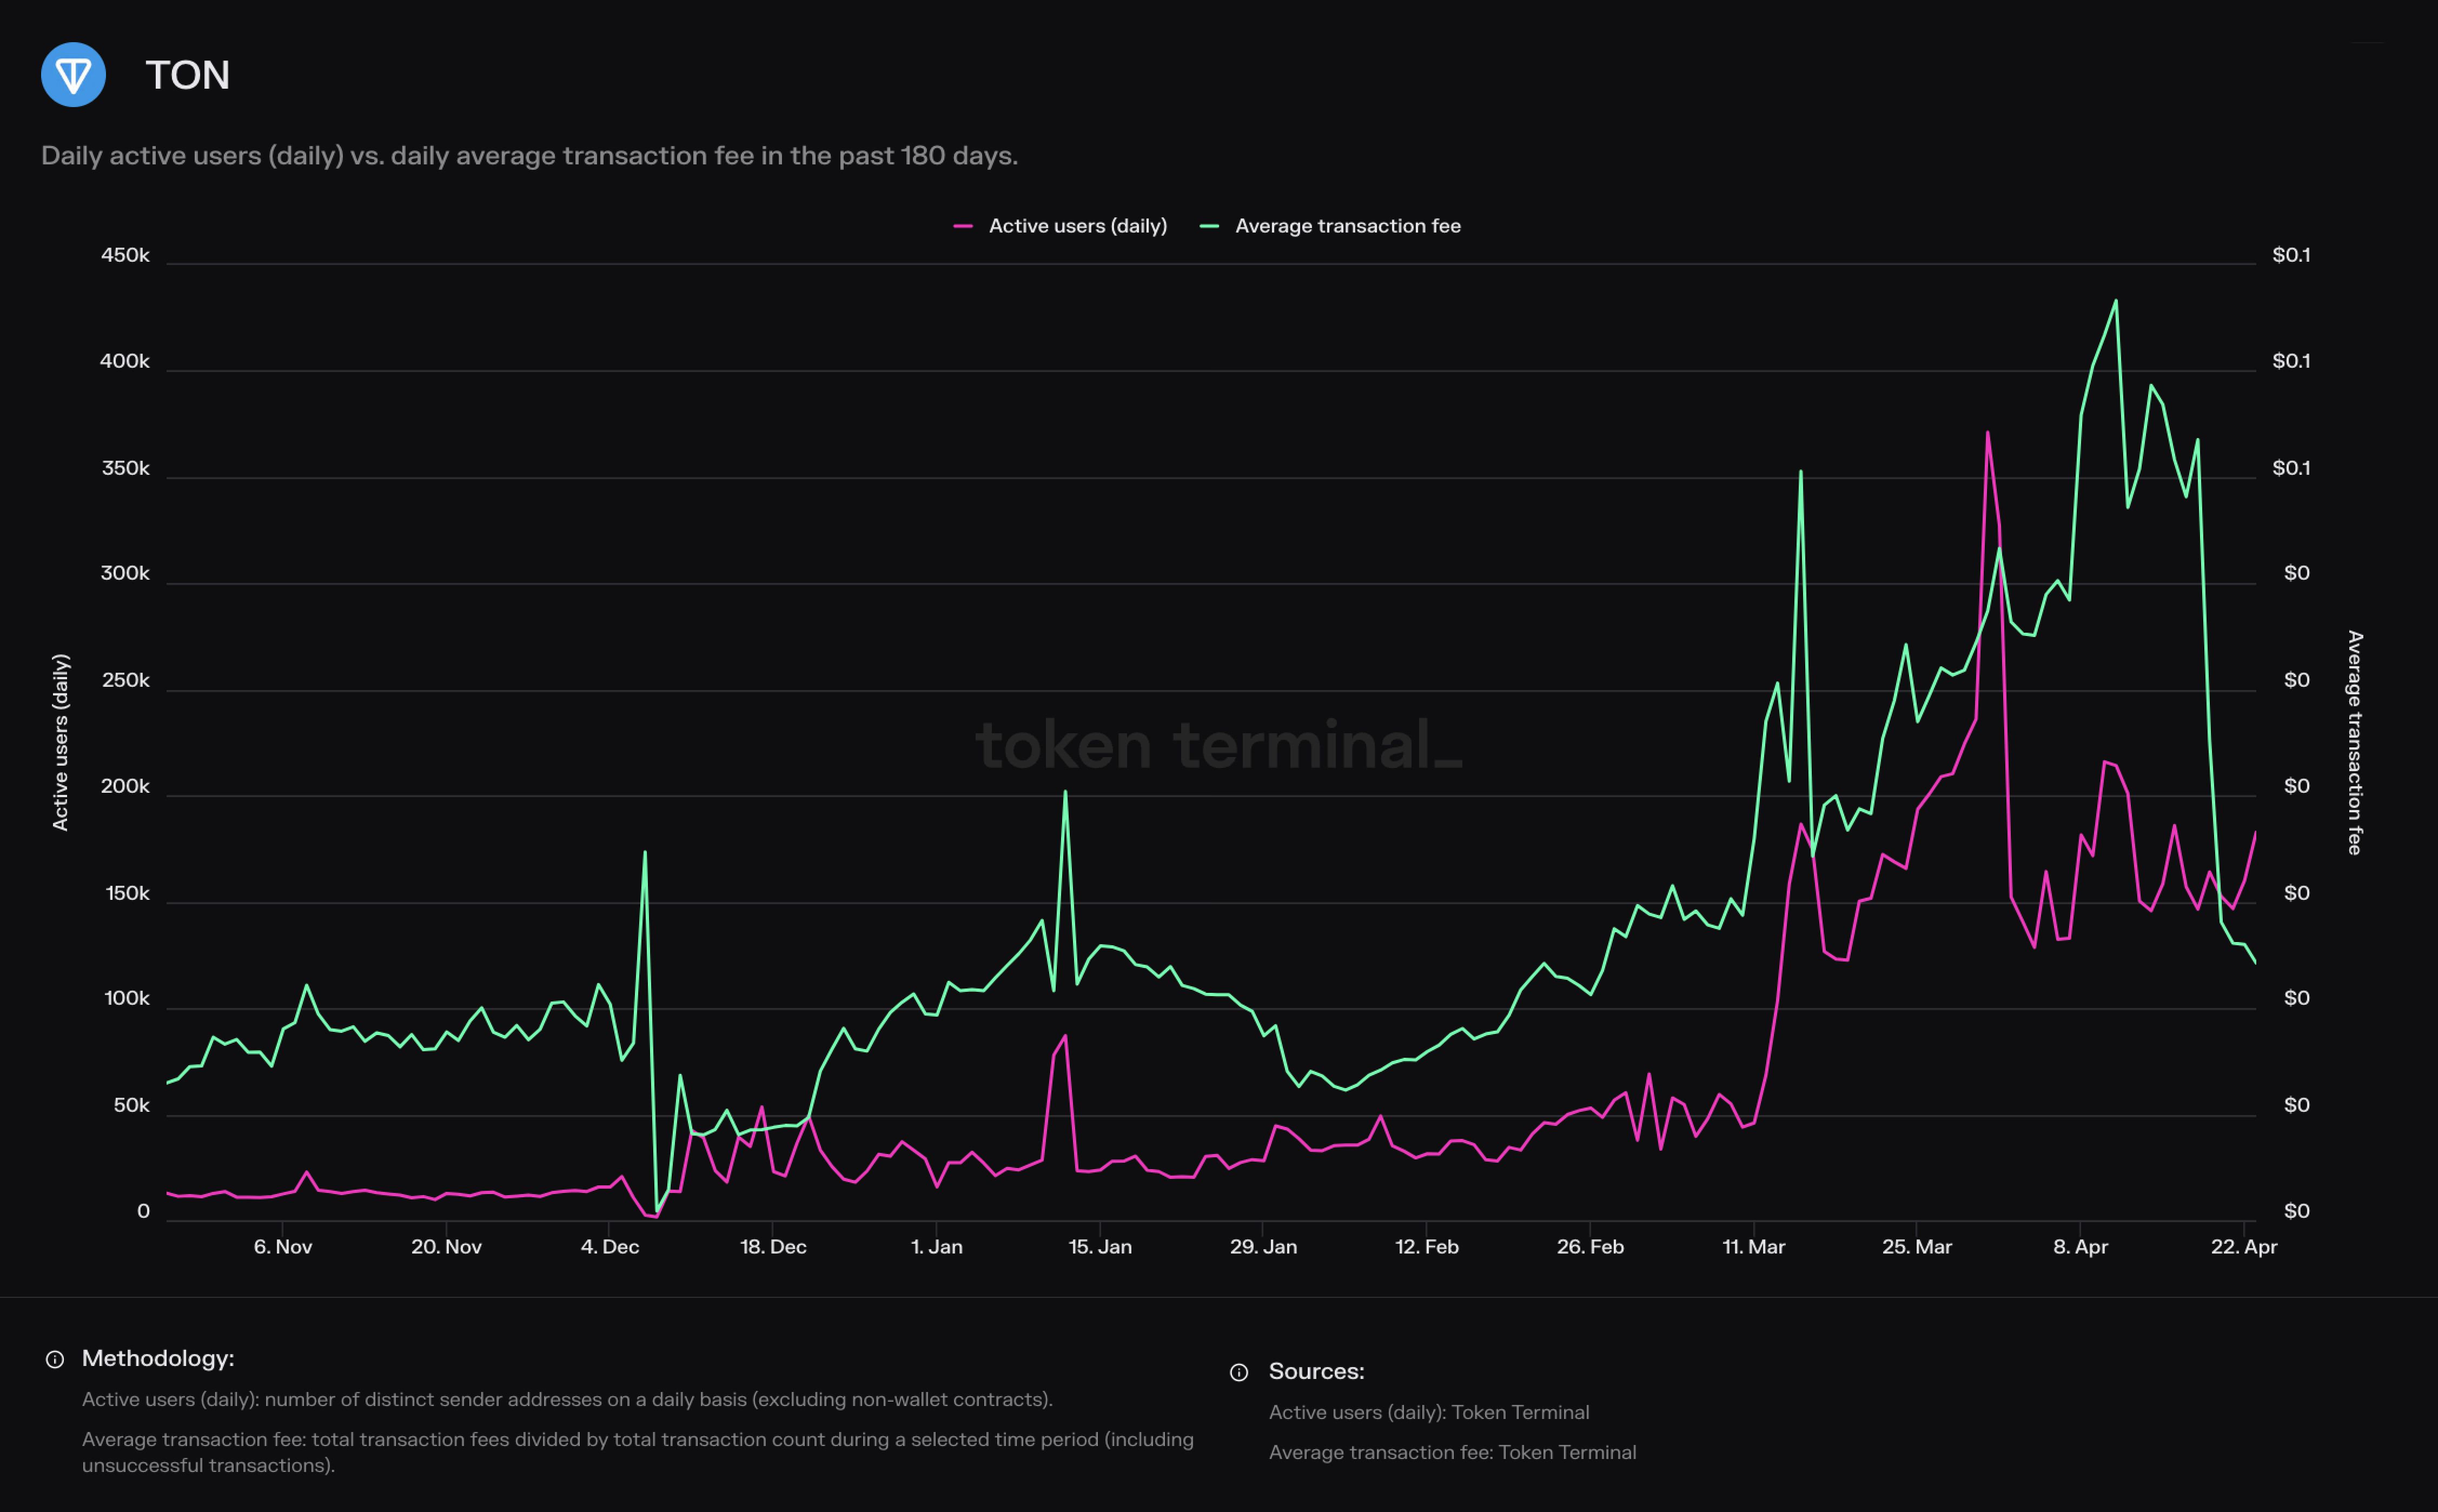
Task: Click the vertical Active users (daily) axis title
Action: click(60, 742)
